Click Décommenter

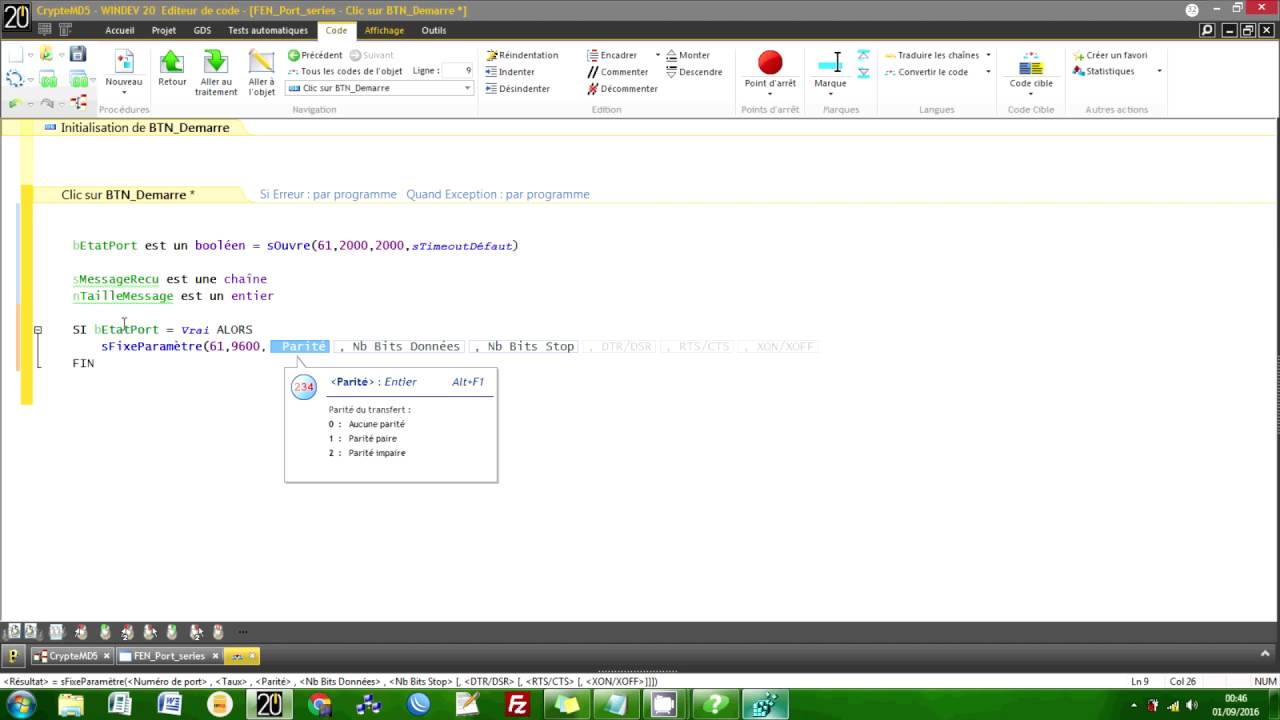622,89
